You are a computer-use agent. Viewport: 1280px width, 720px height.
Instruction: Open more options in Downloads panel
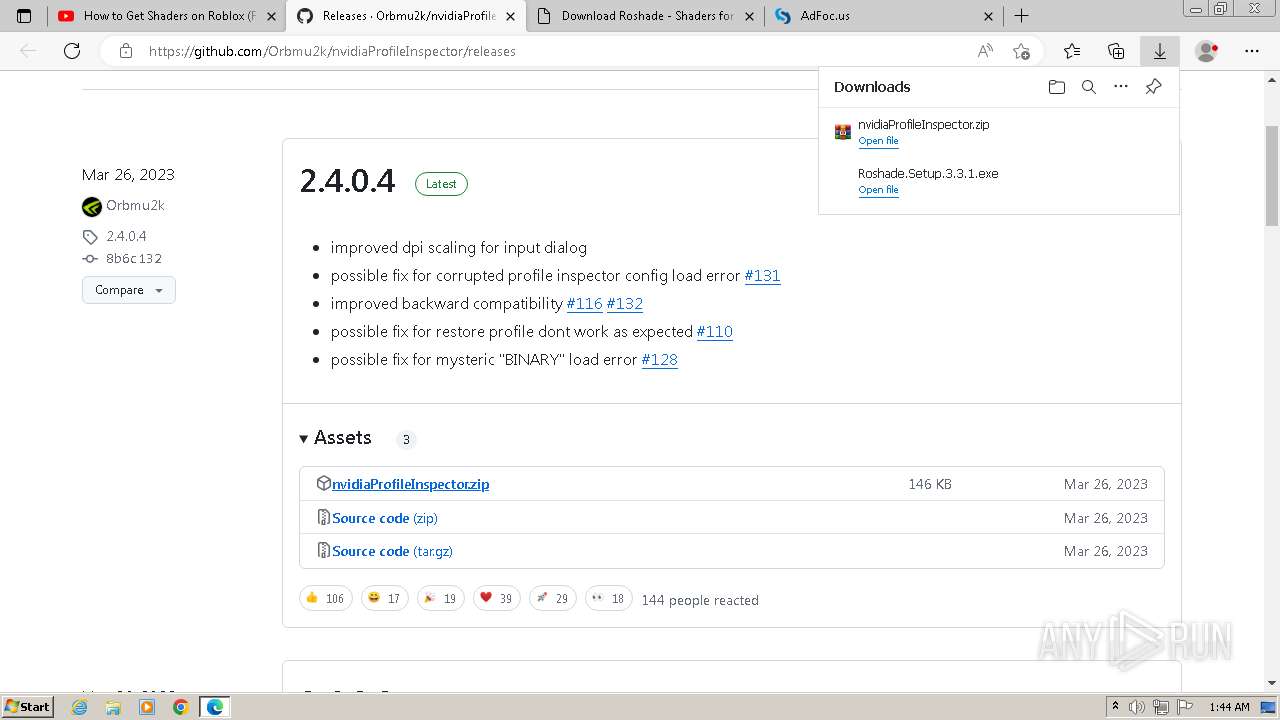click(1121, 87)
